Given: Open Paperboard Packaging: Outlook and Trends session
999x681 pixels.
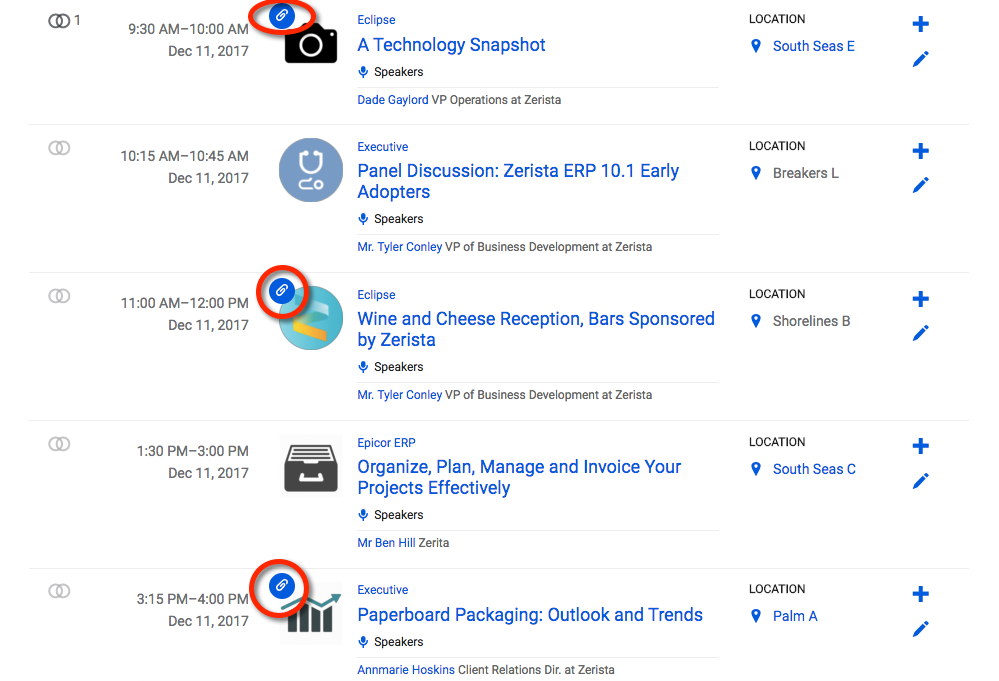Looking at the screenshot, I should pyautogui.click(x=530, y=615).
